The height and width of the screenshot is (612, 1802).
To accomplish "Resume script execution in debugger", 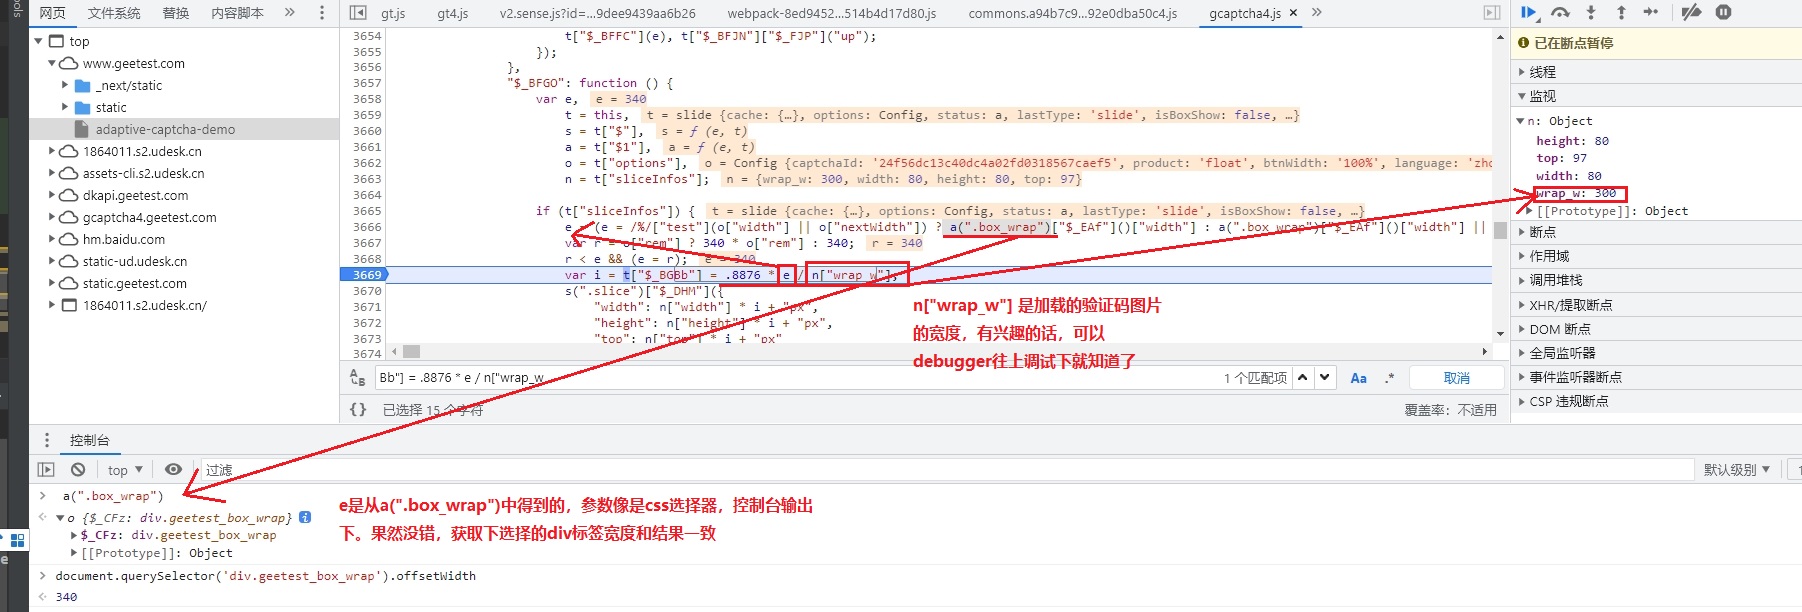I will tap(1528, 12).
